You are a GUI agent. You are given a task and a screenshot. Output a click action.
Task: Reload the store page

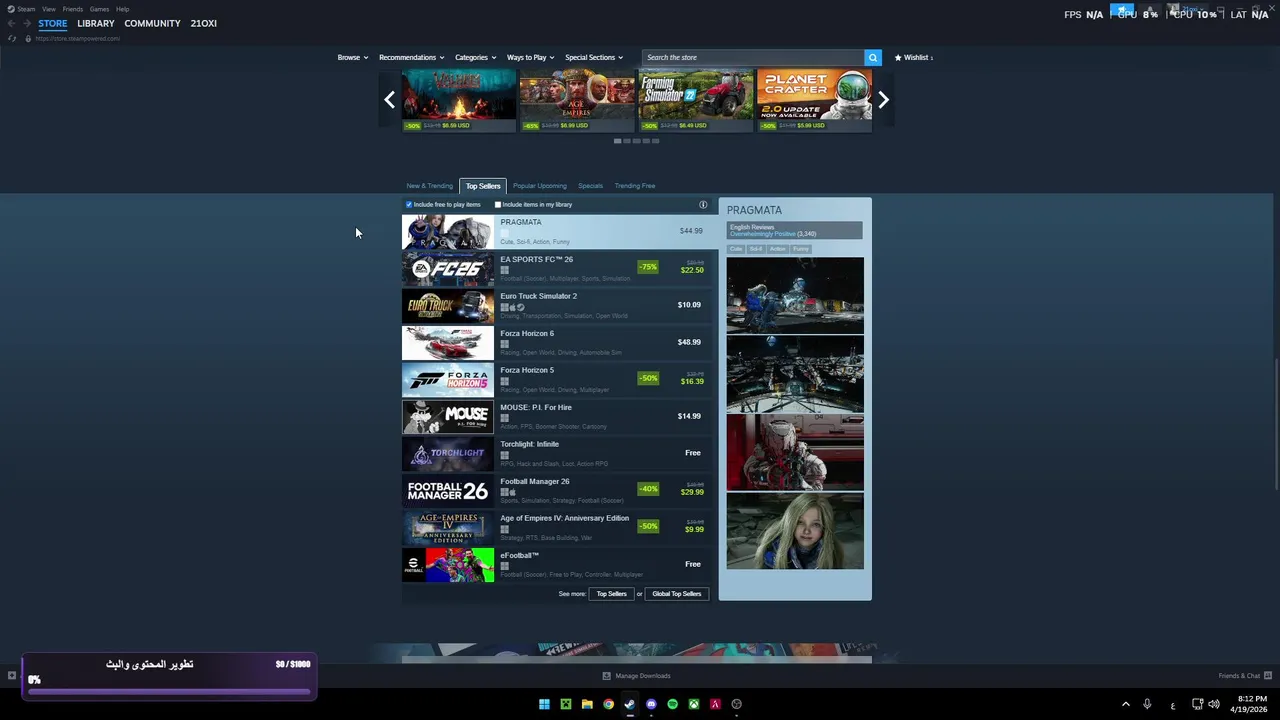click(x=12, y=38)
